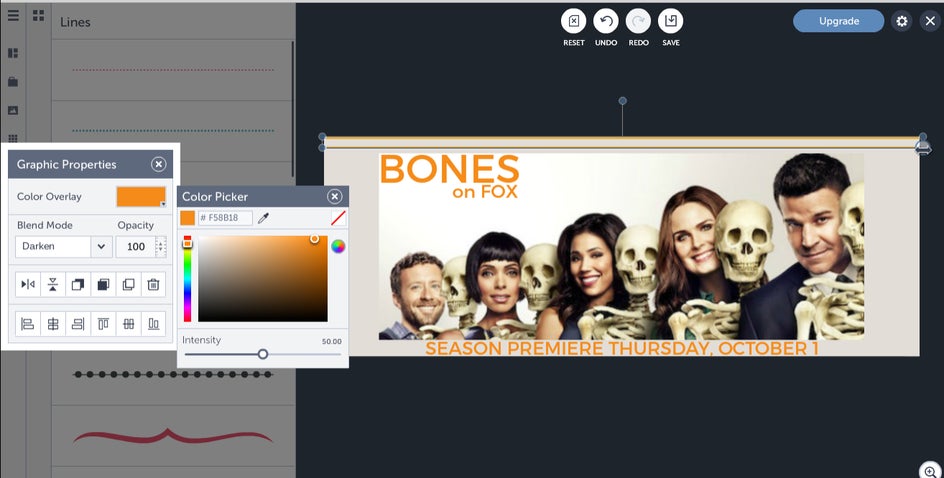Screen dimensions: 944x478
Task: Open the layouts sidebar icon
Action: click(x=13, y=53)
